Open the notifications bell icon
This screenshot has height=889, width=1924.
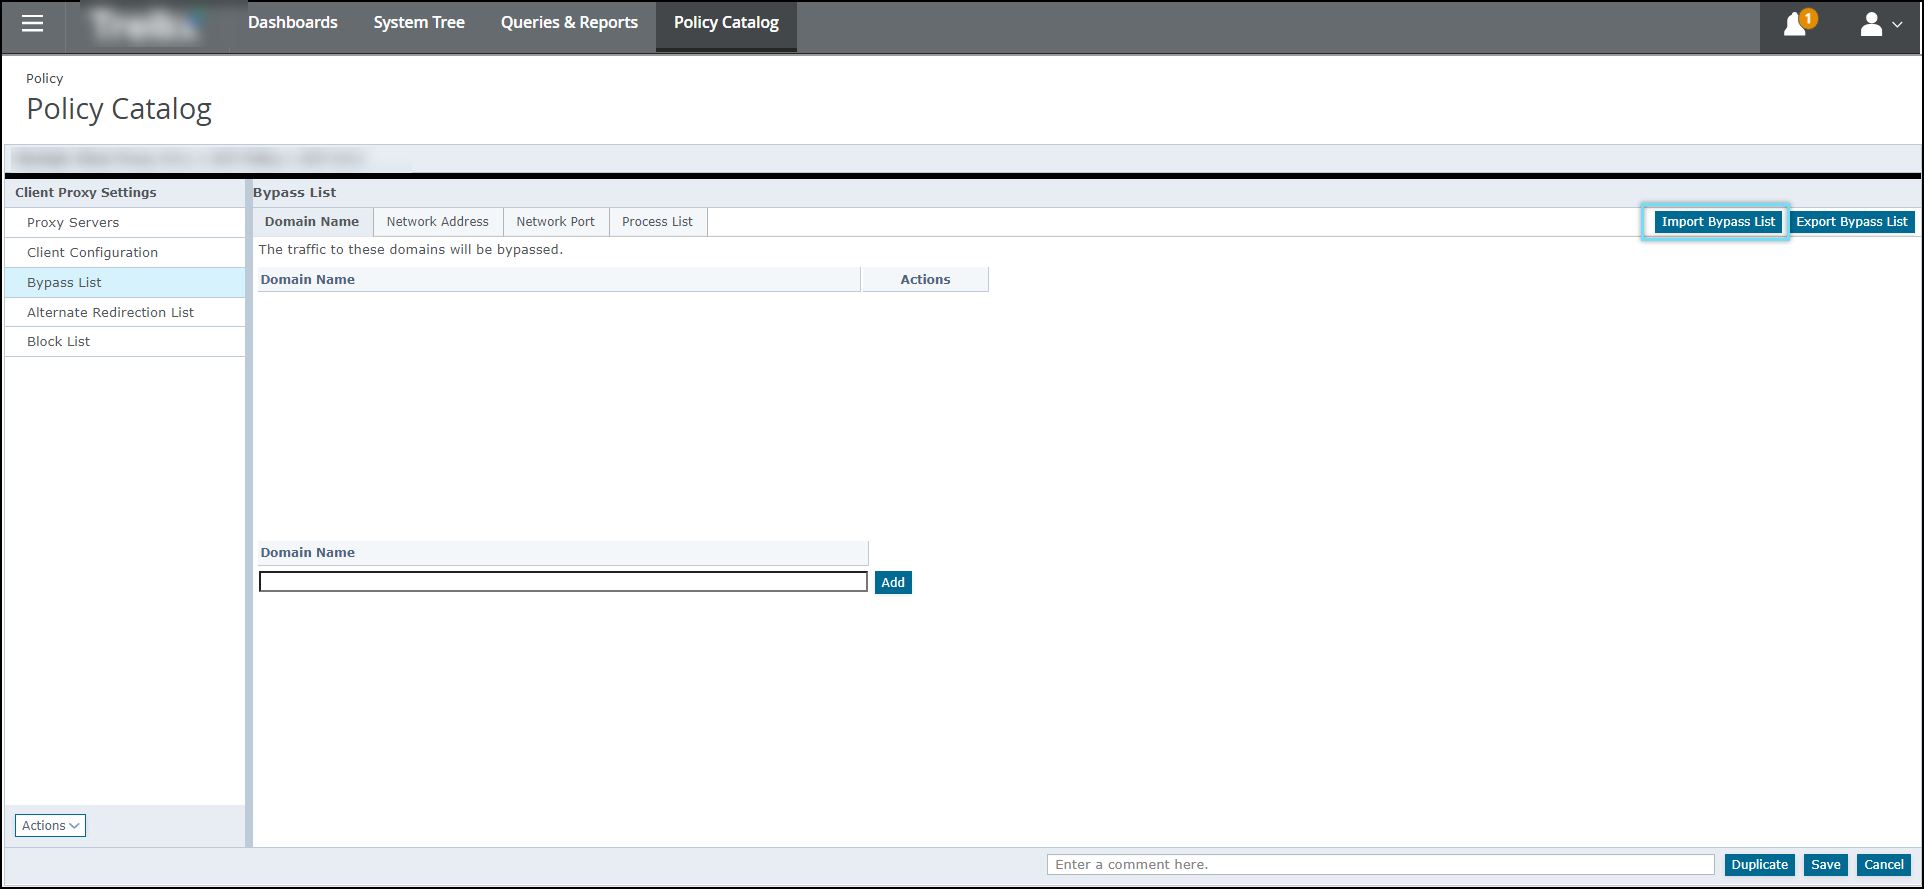[x=1797, y=24]
